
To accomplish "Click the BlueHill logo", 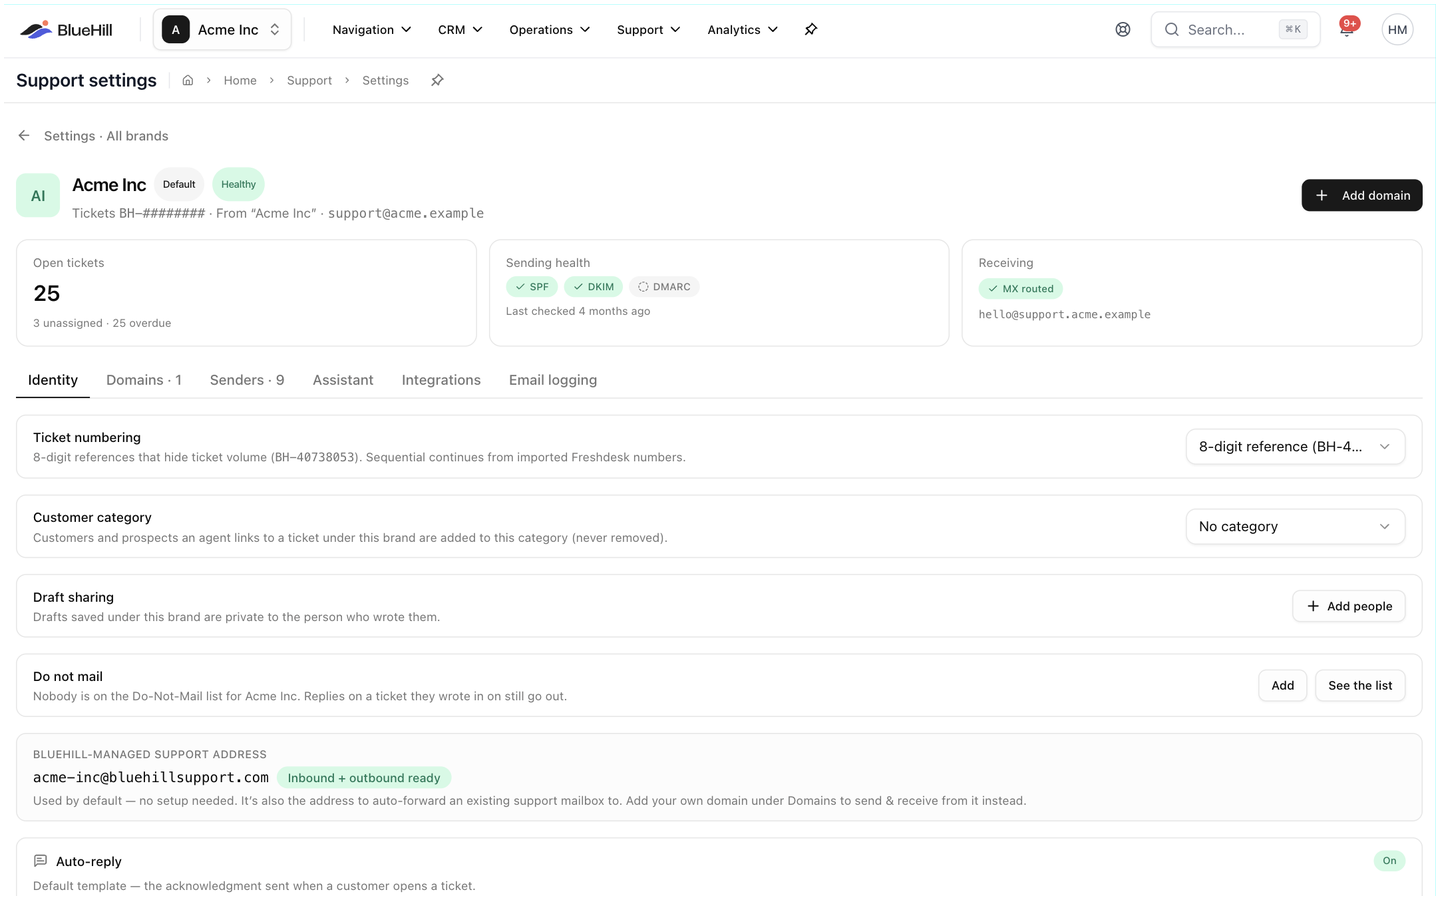I will point(66,30).
